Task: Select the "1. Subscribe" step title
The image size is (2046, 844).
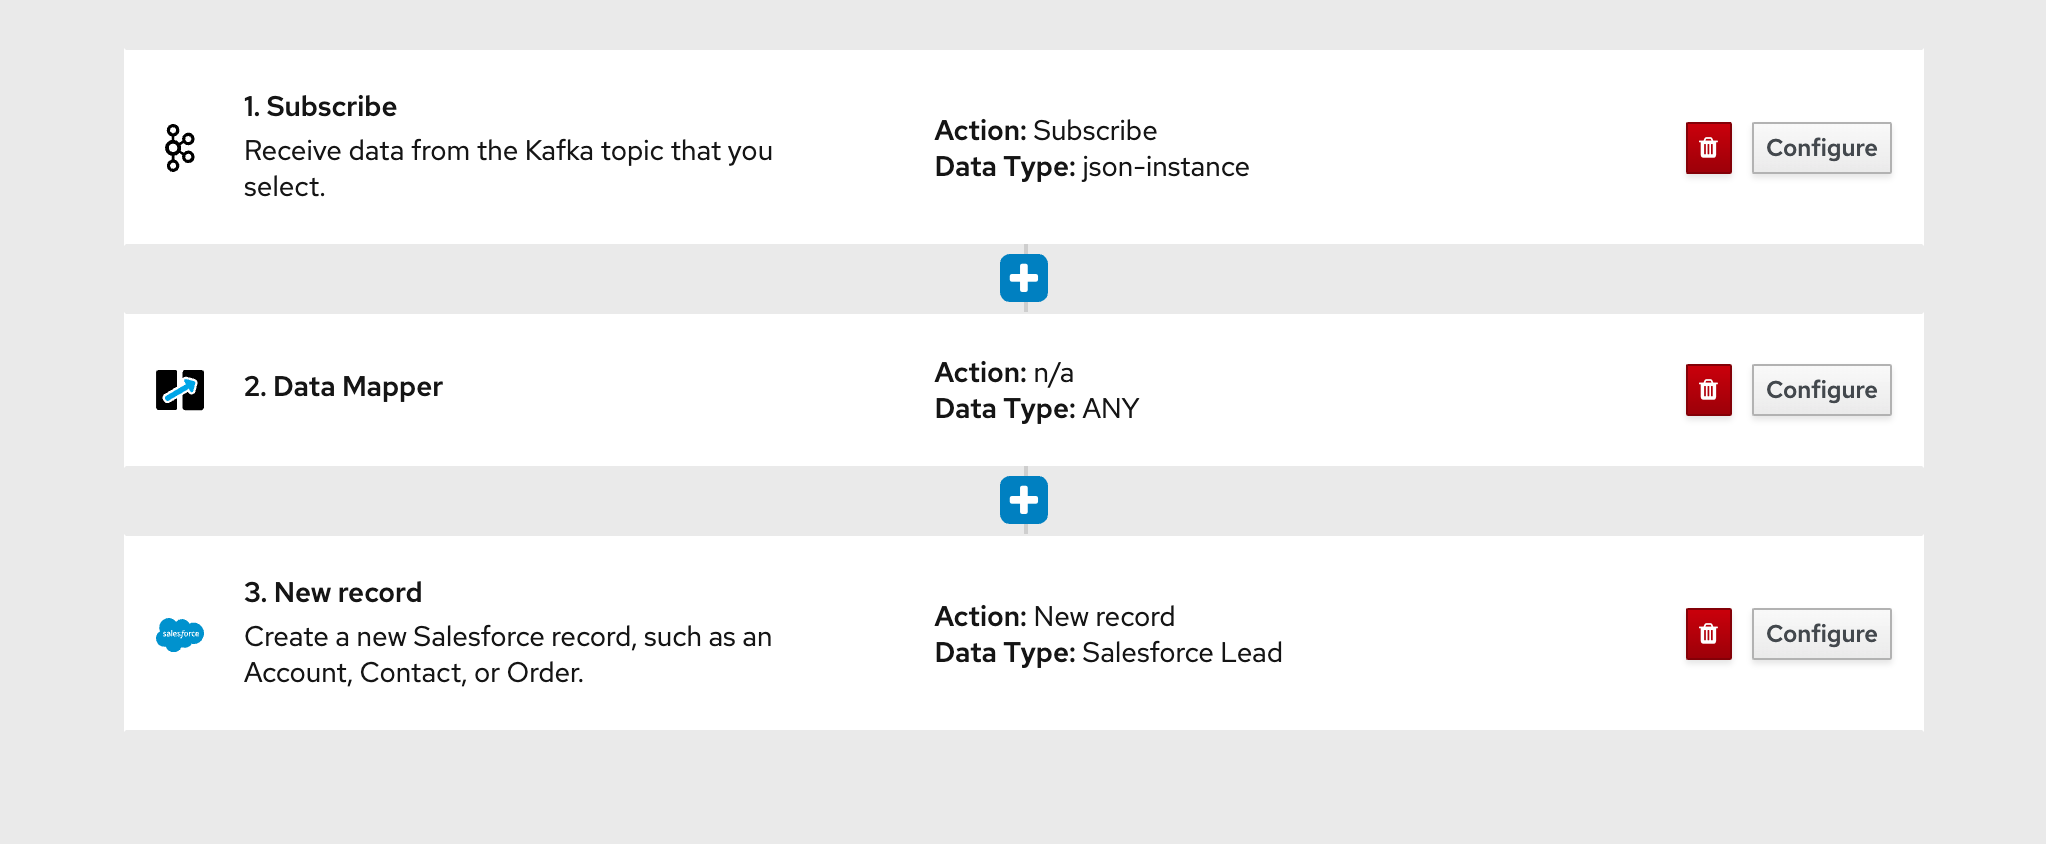Action: coord(320,106)
